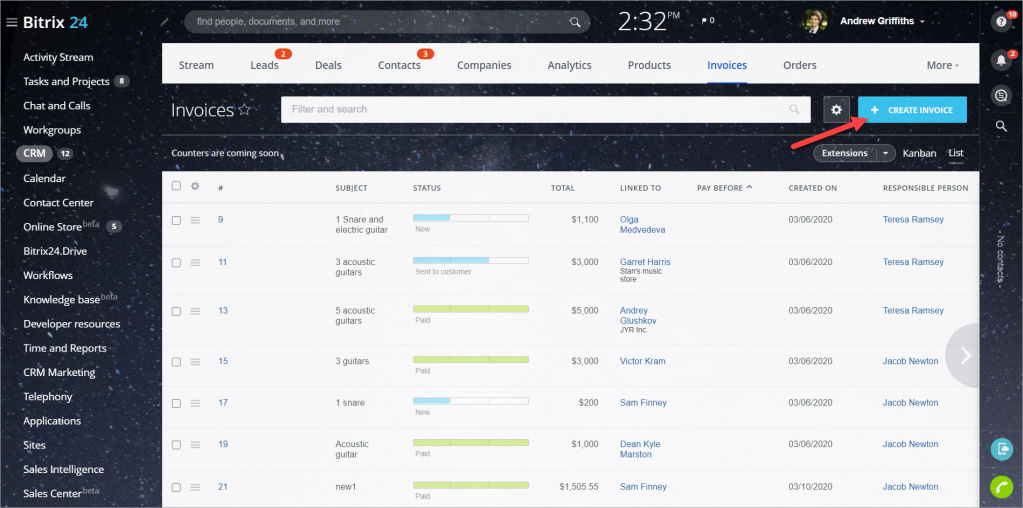The image size is (1023, 508).
Task: Open invoice number 13 link
Action: [223, 310]
